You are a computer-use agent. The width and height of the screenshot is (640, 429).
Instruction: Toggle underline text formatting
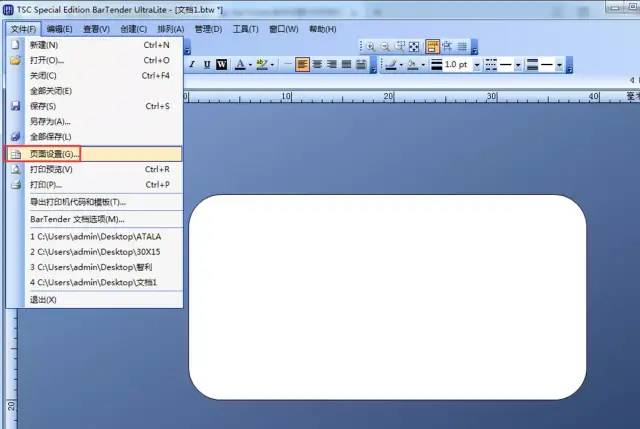click(x=207, y=64)
